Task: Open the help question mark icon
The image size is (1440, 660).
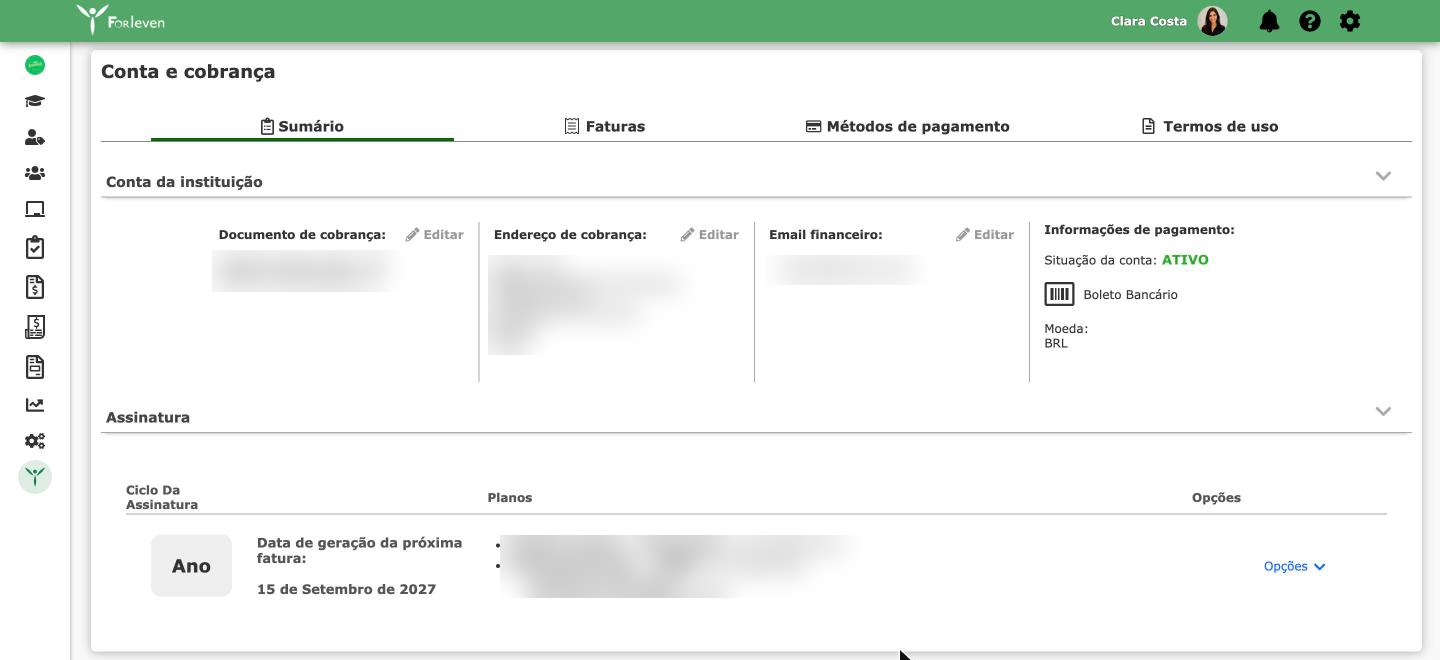Action: tap(1310, 21)
